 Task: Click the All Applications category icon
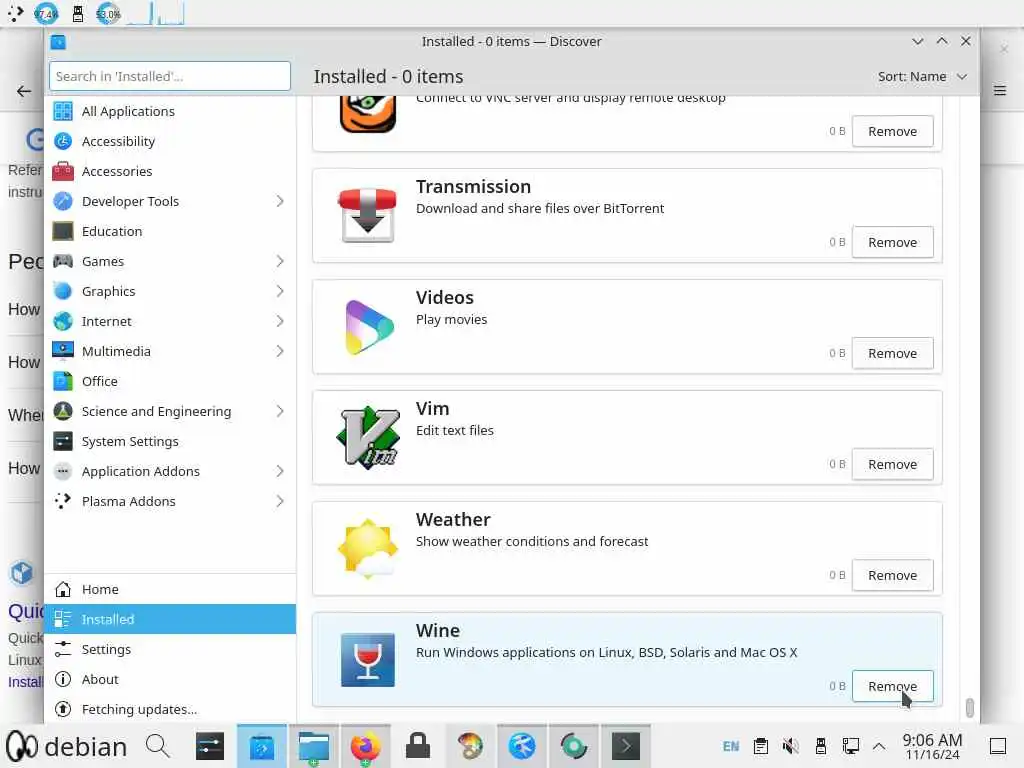tap(63, 111)
